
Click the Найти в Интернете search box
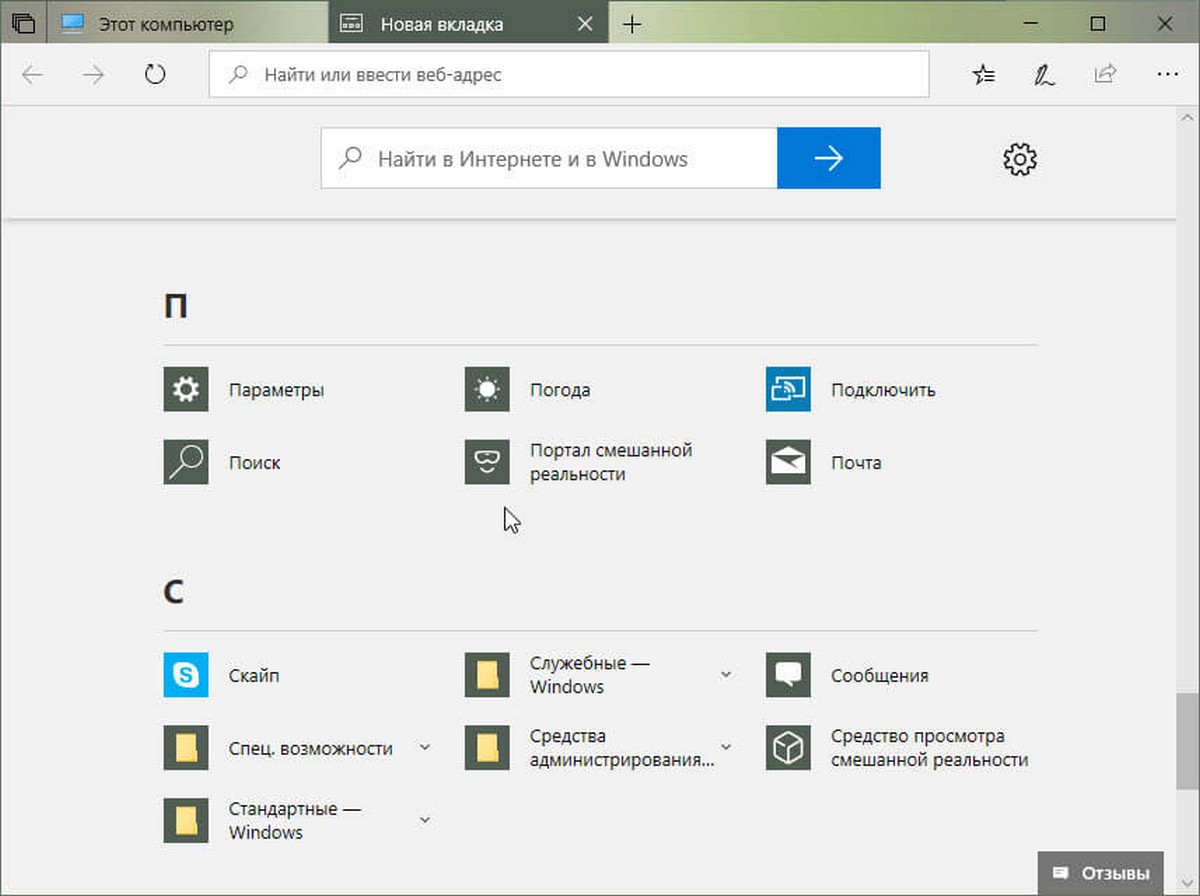549,158
